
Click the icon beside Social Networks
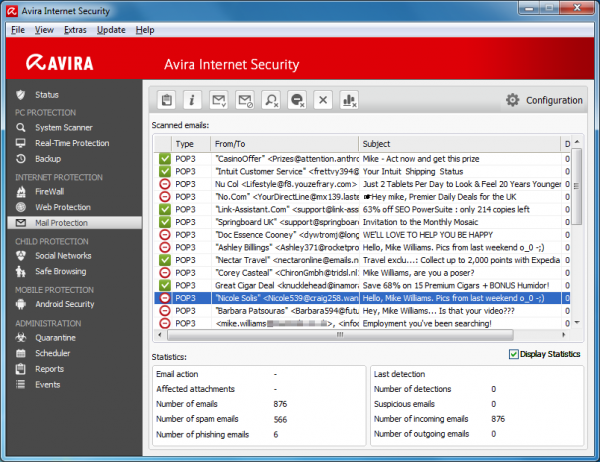click(21, 256)
